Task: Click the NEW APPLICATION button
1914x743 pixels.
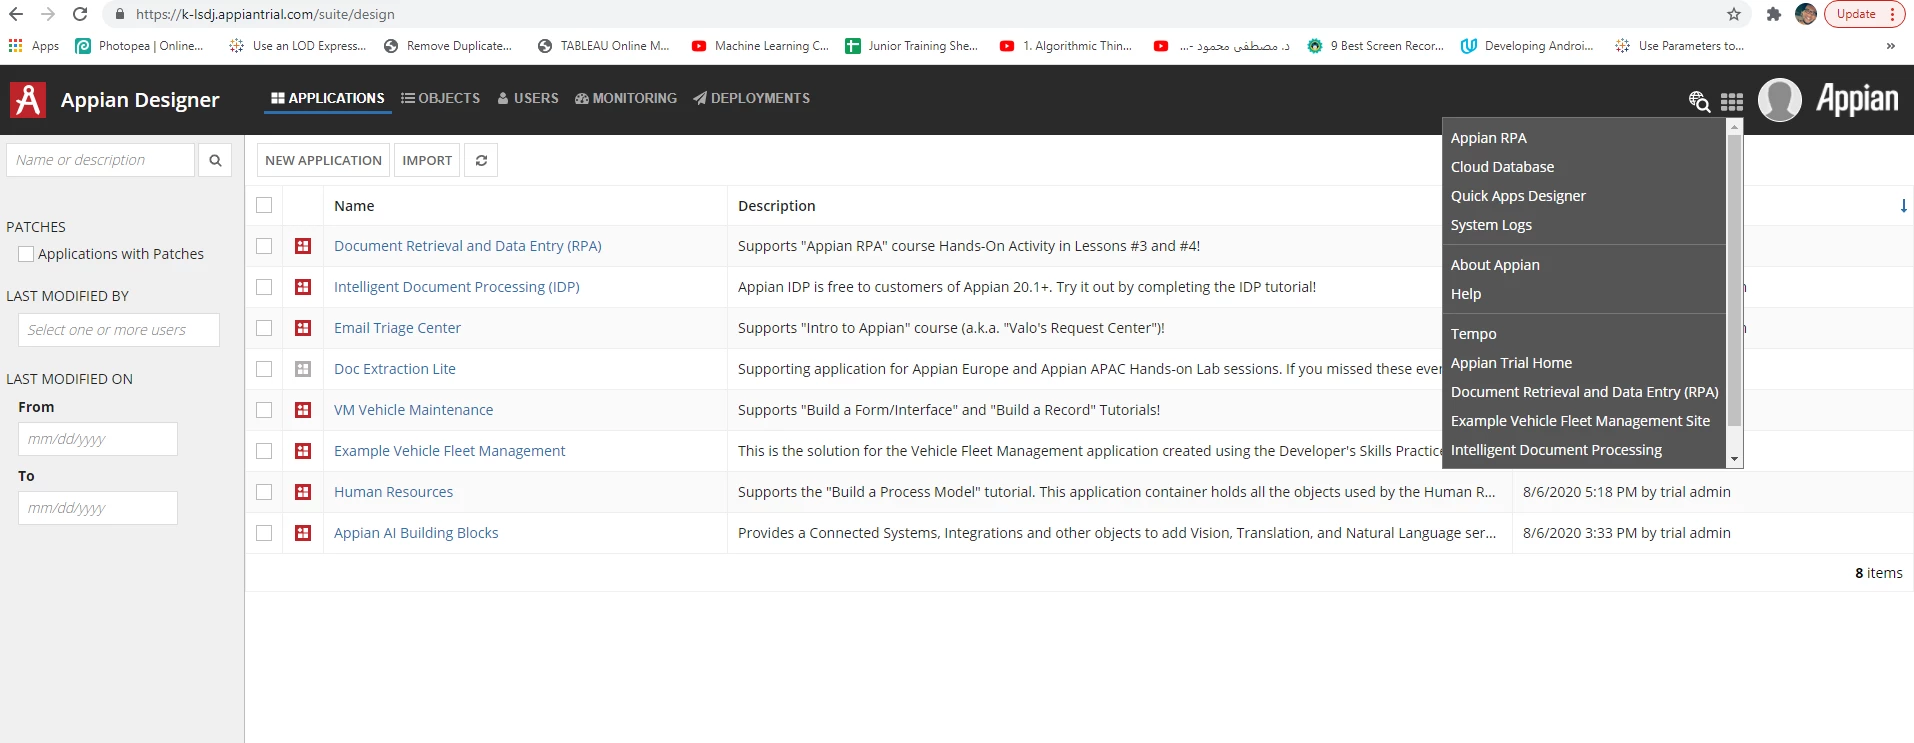Action: pyautogui.click(x=323, y=160)
